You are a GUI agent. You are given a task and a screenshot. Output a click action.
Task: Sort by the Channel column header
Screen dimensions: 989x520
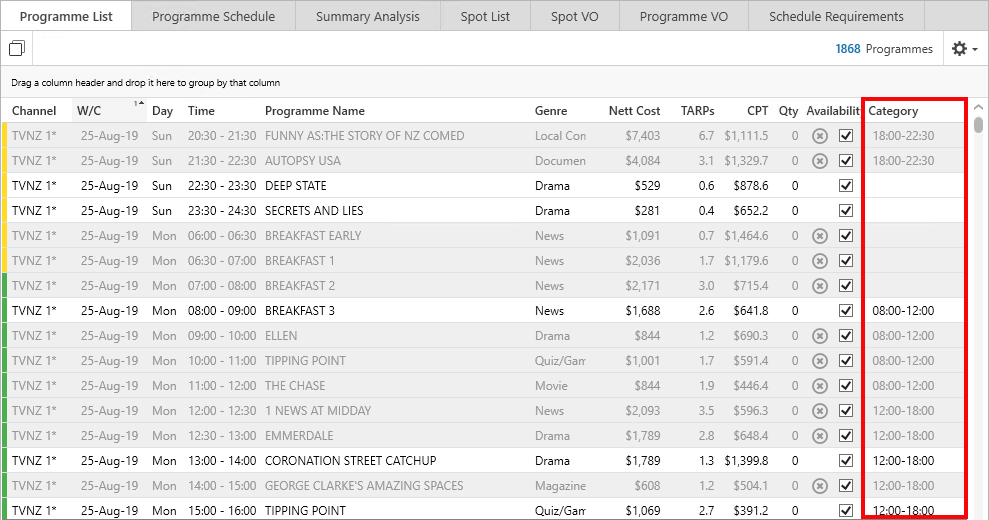[34, 111]
